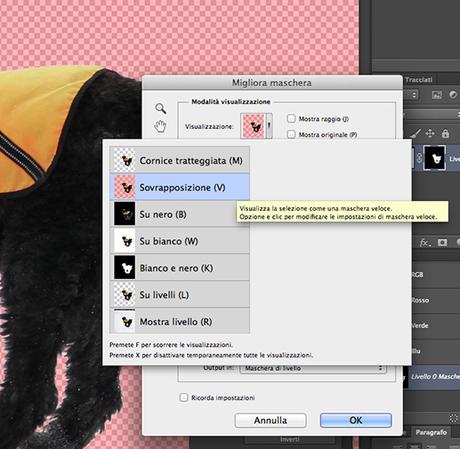The width and height of the screenshot is (460, 449).
Task: Click the lock all padlock icon
Action: (445, 134)
